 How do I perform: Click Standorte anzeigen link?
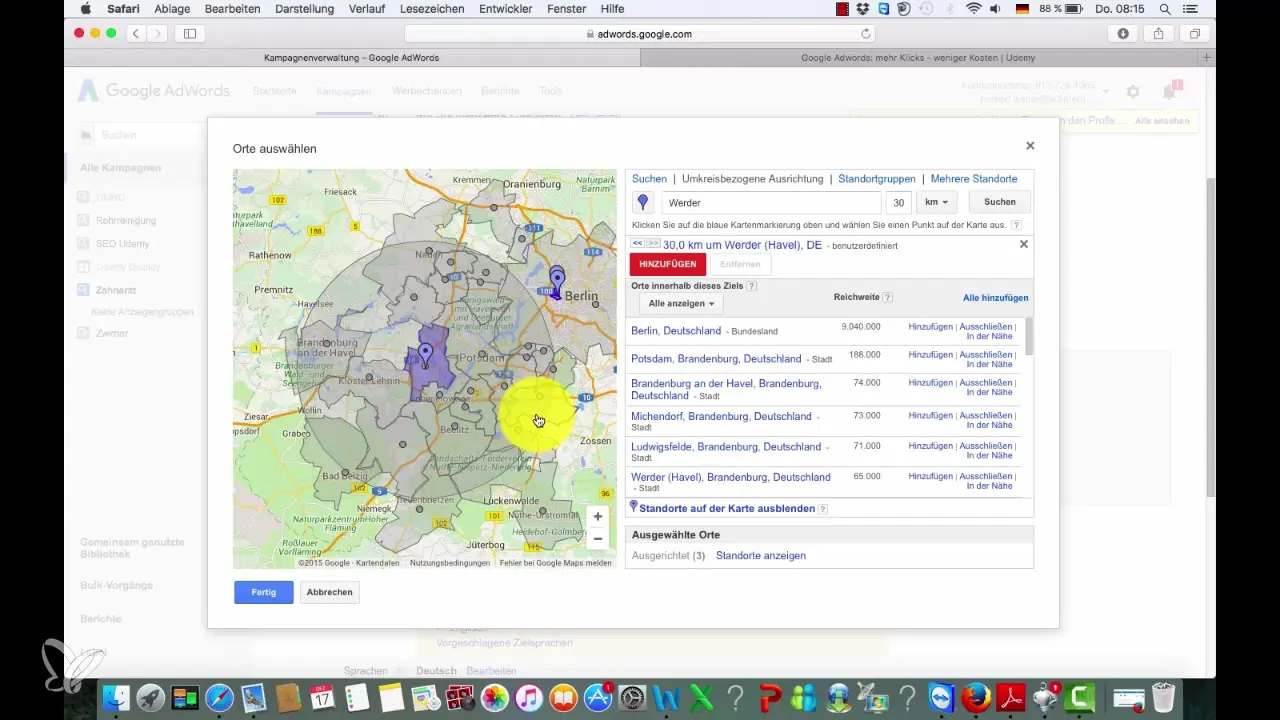[x=761, y=556]
